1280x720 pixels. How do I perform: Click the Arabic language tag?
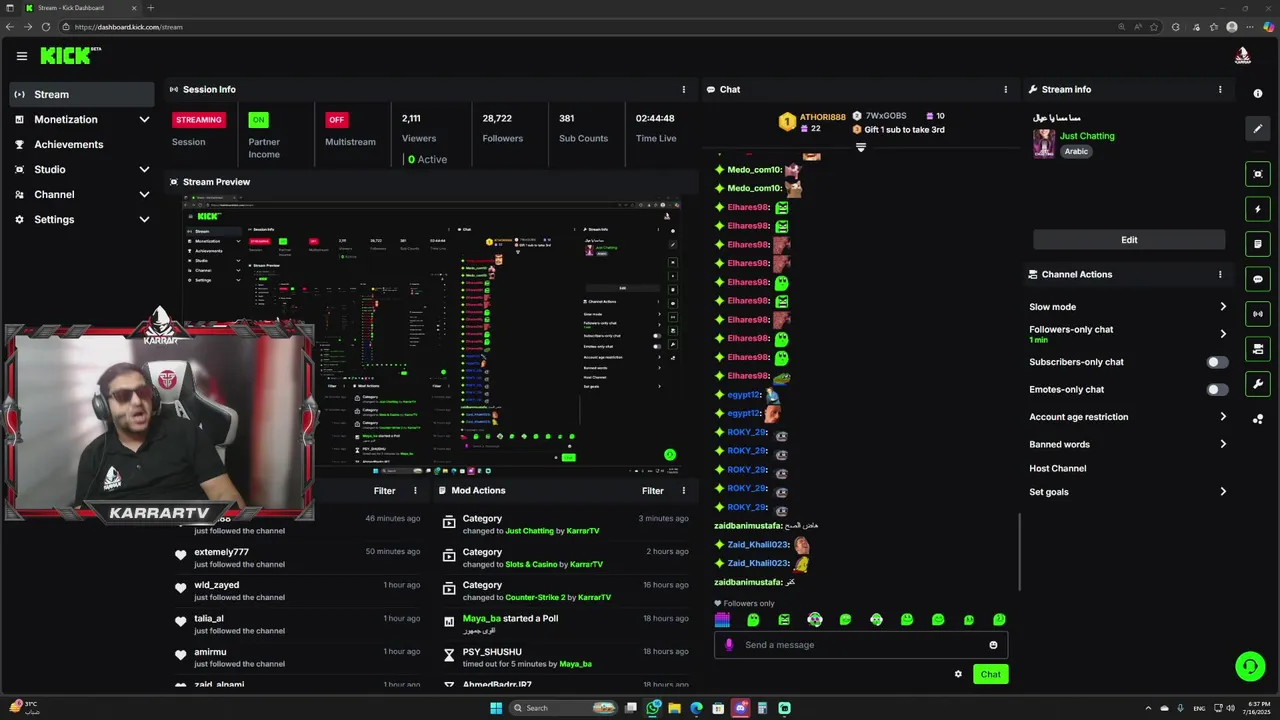1076,152
